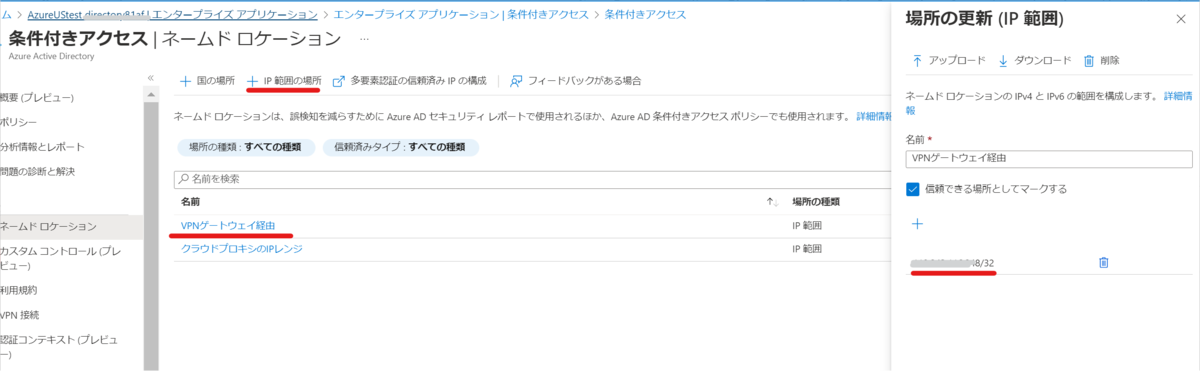Screen dimensions: 1200x371
Task: Sort by the 名前 column arrows
Action: coord(771,202)
